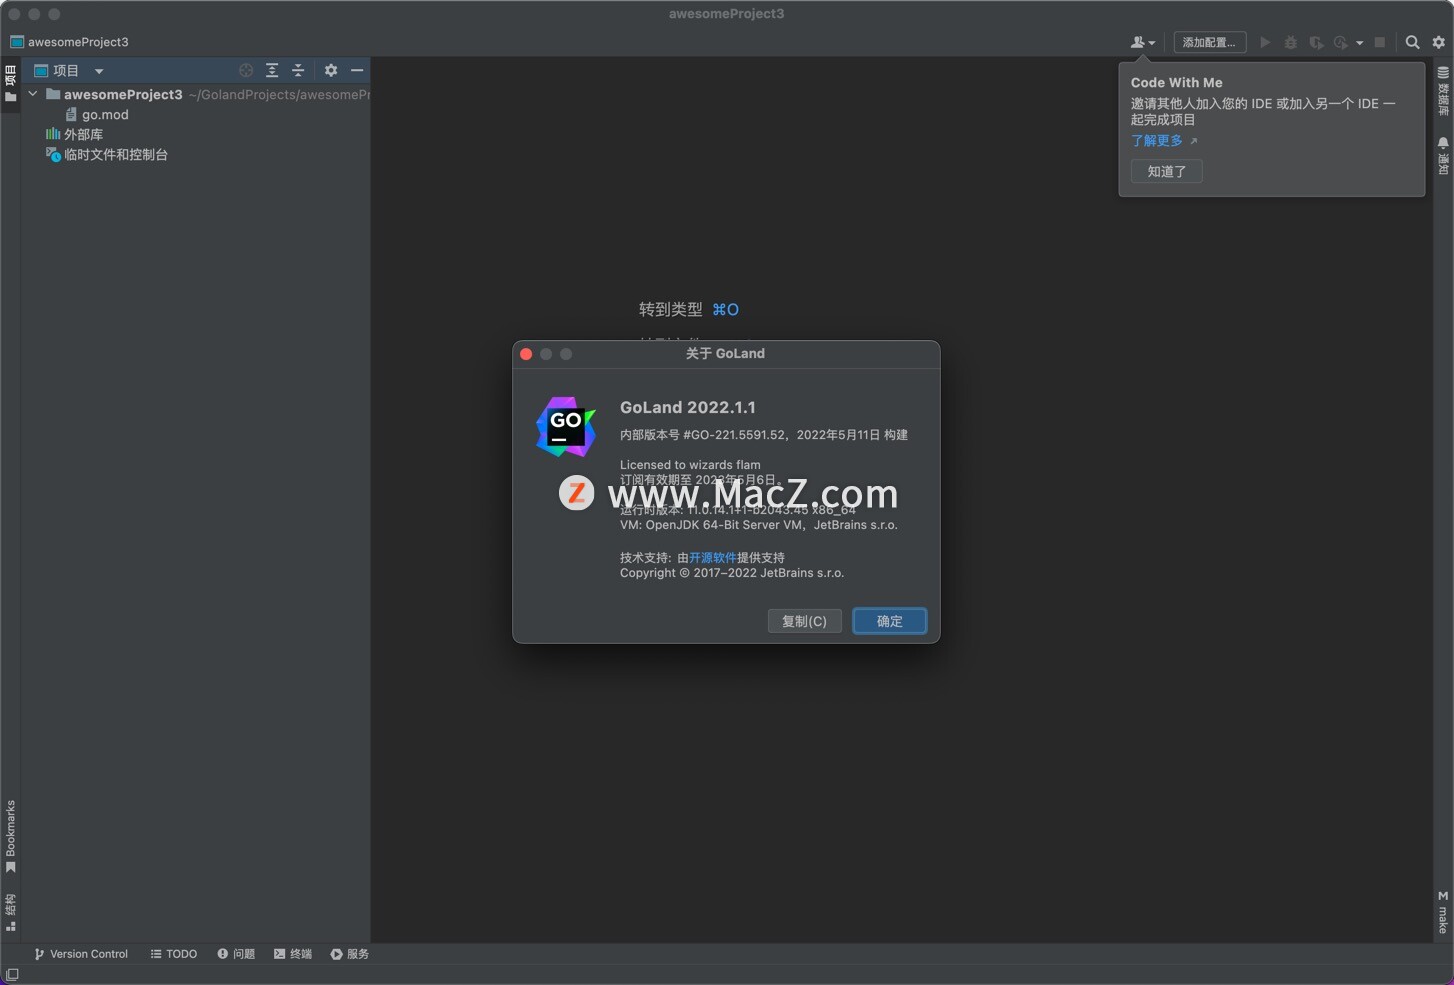
Task: Click Licensed to wizards flam text
Action: point(690,465)
